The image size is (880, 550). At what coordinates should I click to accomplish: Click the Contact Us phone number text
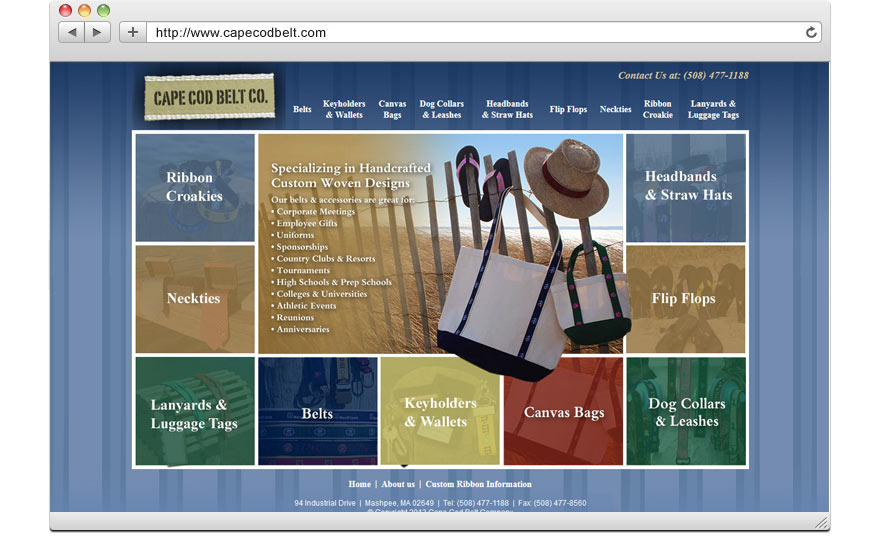[x=683, y=75]
